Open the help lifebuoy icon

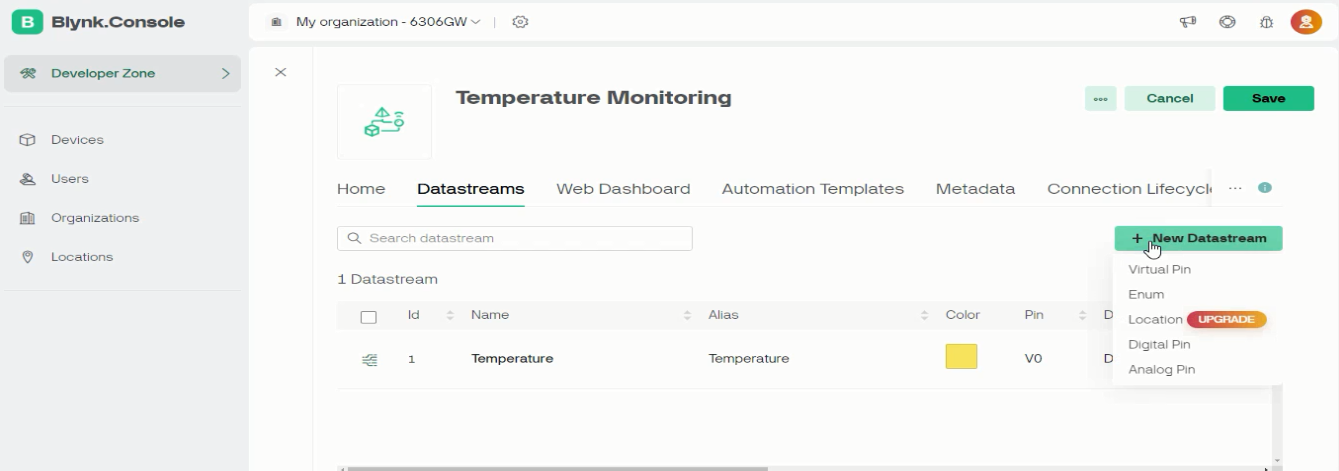1227,22
